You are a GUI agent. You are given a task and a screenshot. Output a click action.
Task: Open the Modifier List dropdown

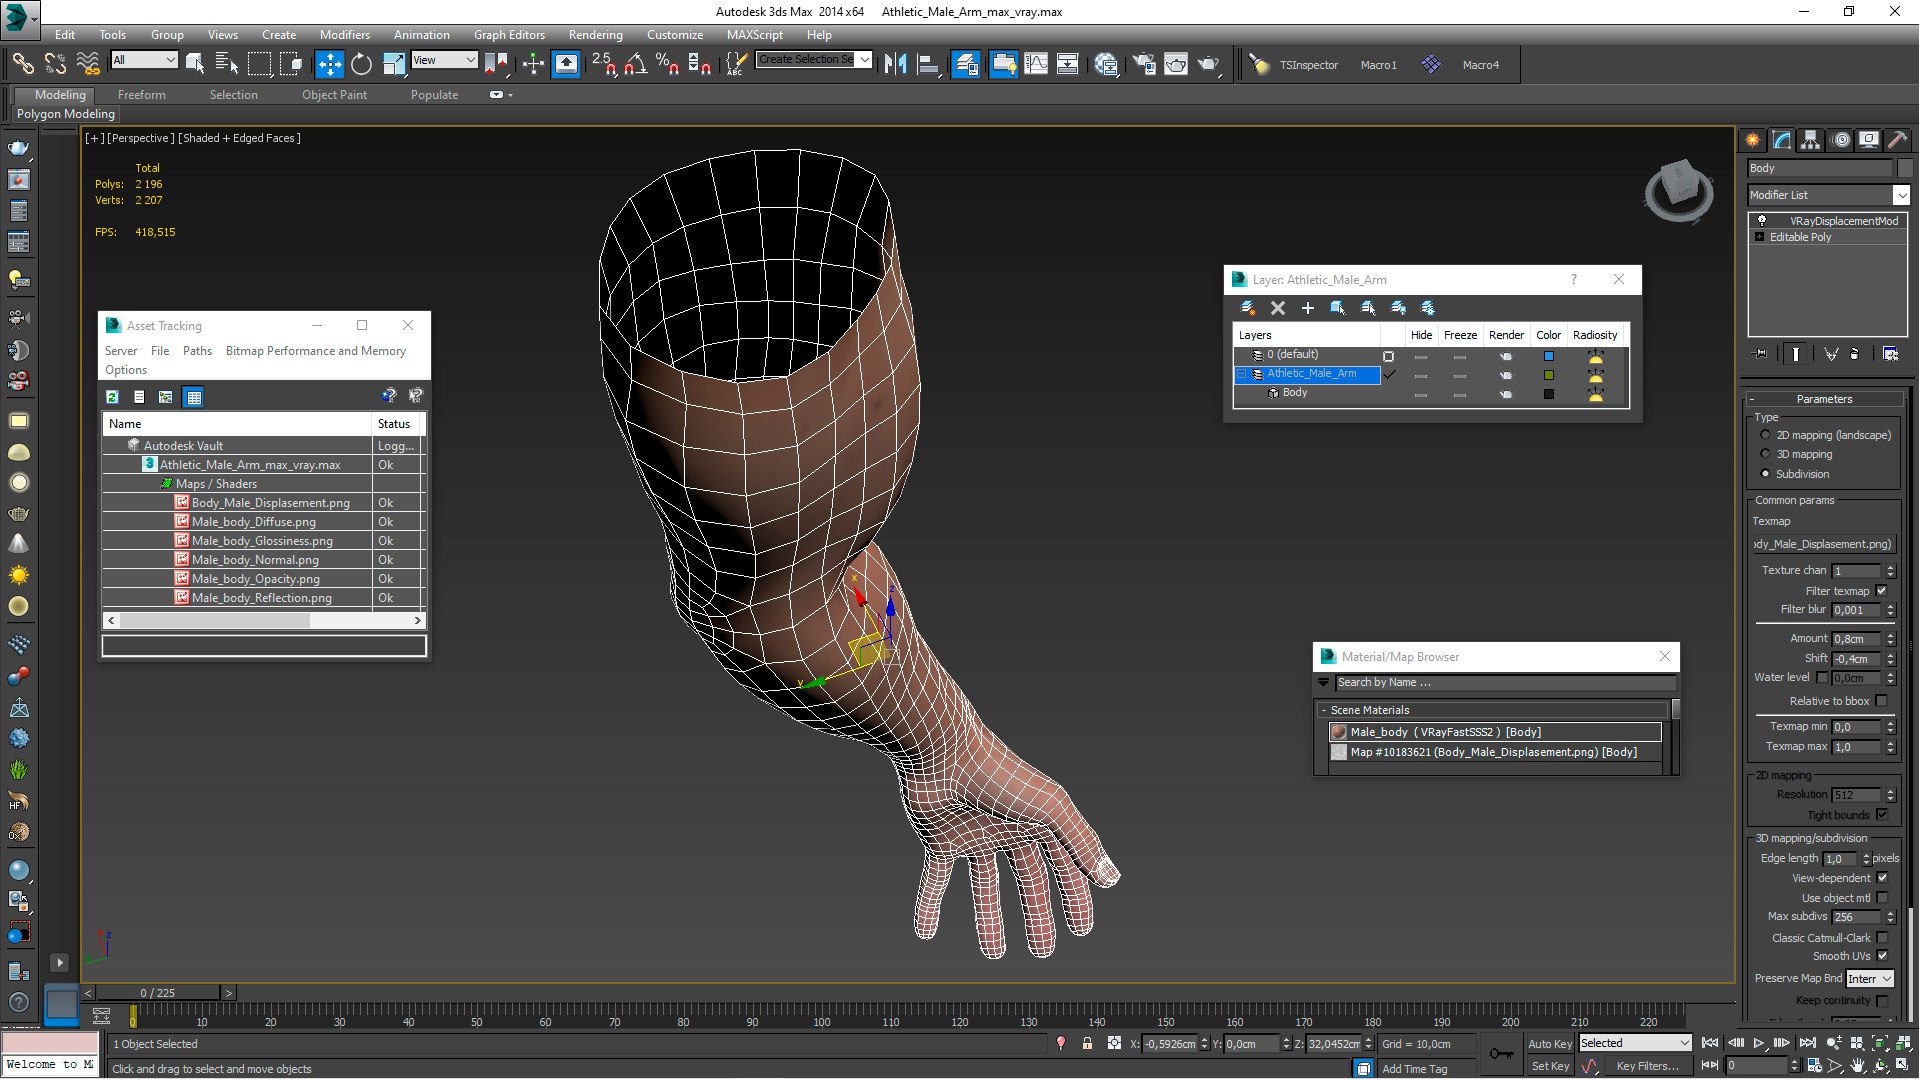(1901, 195)
